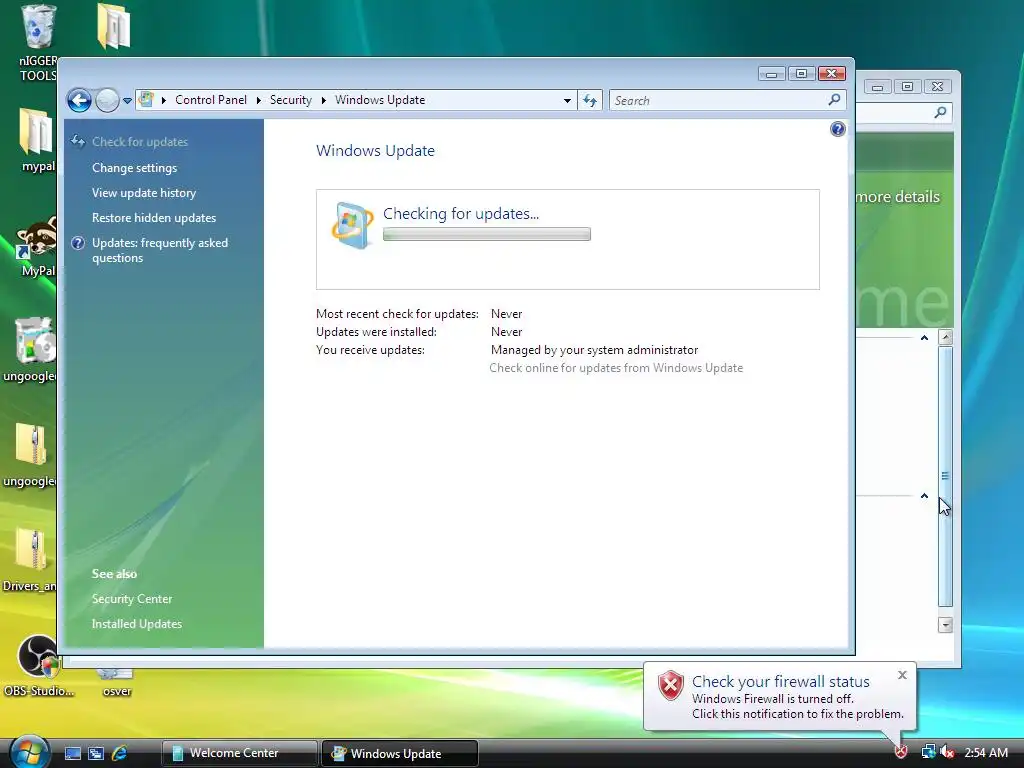1024x768 pixels.
Task: Minimize the Welcome Center window
Action: [x=878, y=87]
